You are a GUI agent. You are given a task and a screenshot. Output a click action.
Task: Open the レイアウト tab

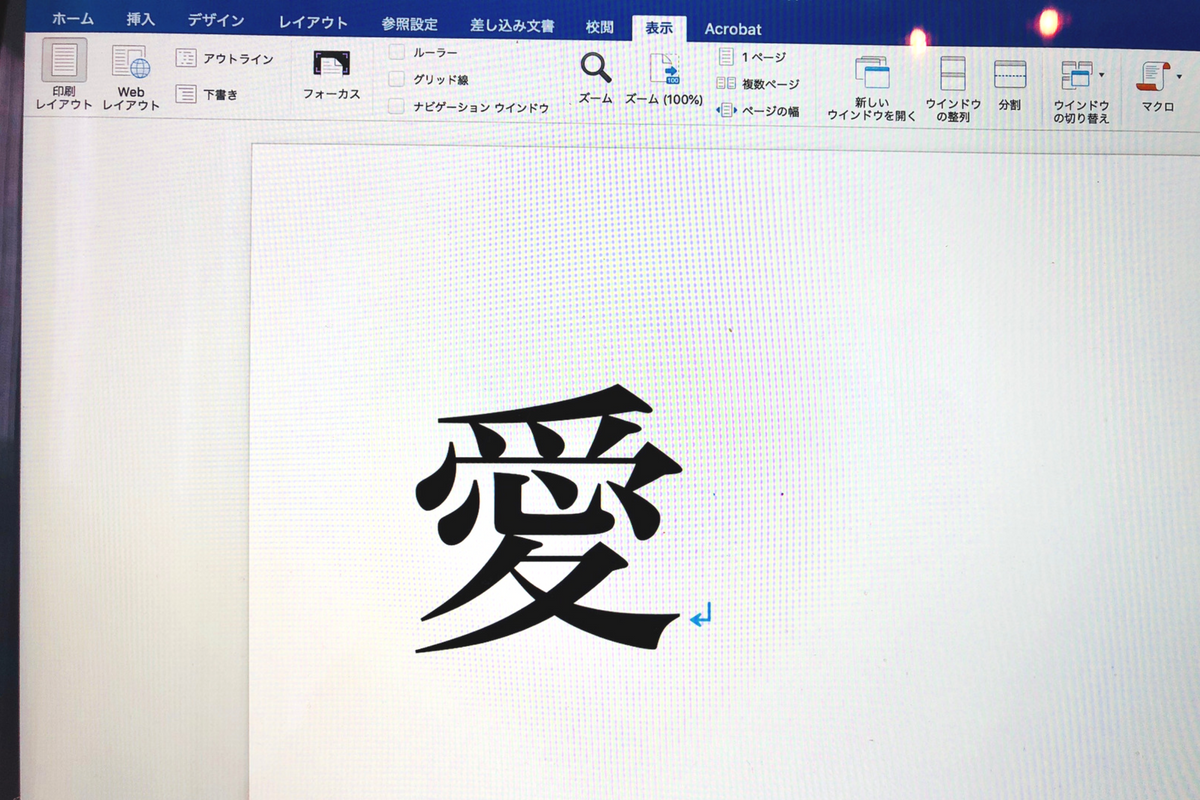[313, 23]
